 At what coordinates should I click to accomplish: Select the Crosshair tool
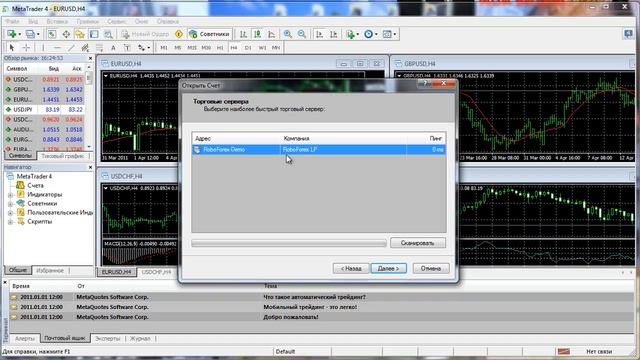[26, 48]
